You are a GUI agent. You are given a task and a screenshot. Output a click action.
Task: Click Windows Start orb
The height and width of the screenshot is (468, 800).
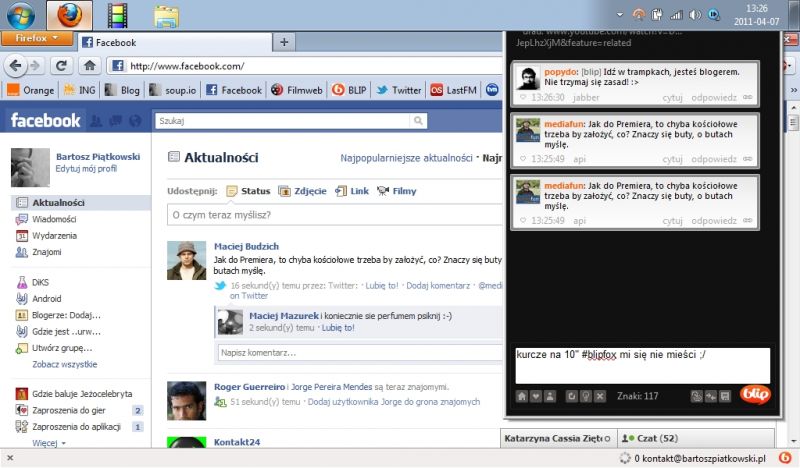pyautogui.click(x=21, y=15)
